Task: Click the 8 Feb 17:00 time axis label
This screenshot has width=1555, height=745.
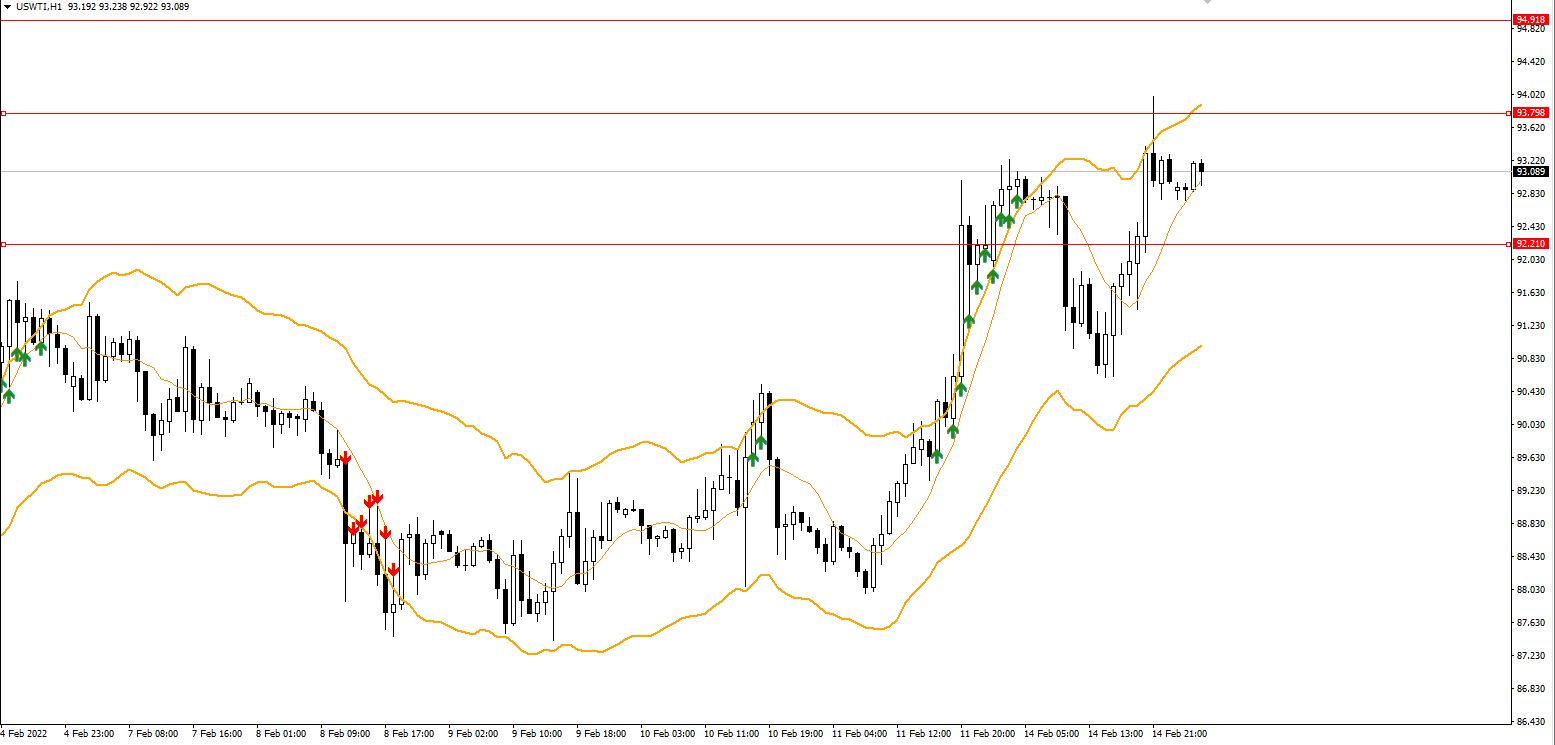Action: 409,734
